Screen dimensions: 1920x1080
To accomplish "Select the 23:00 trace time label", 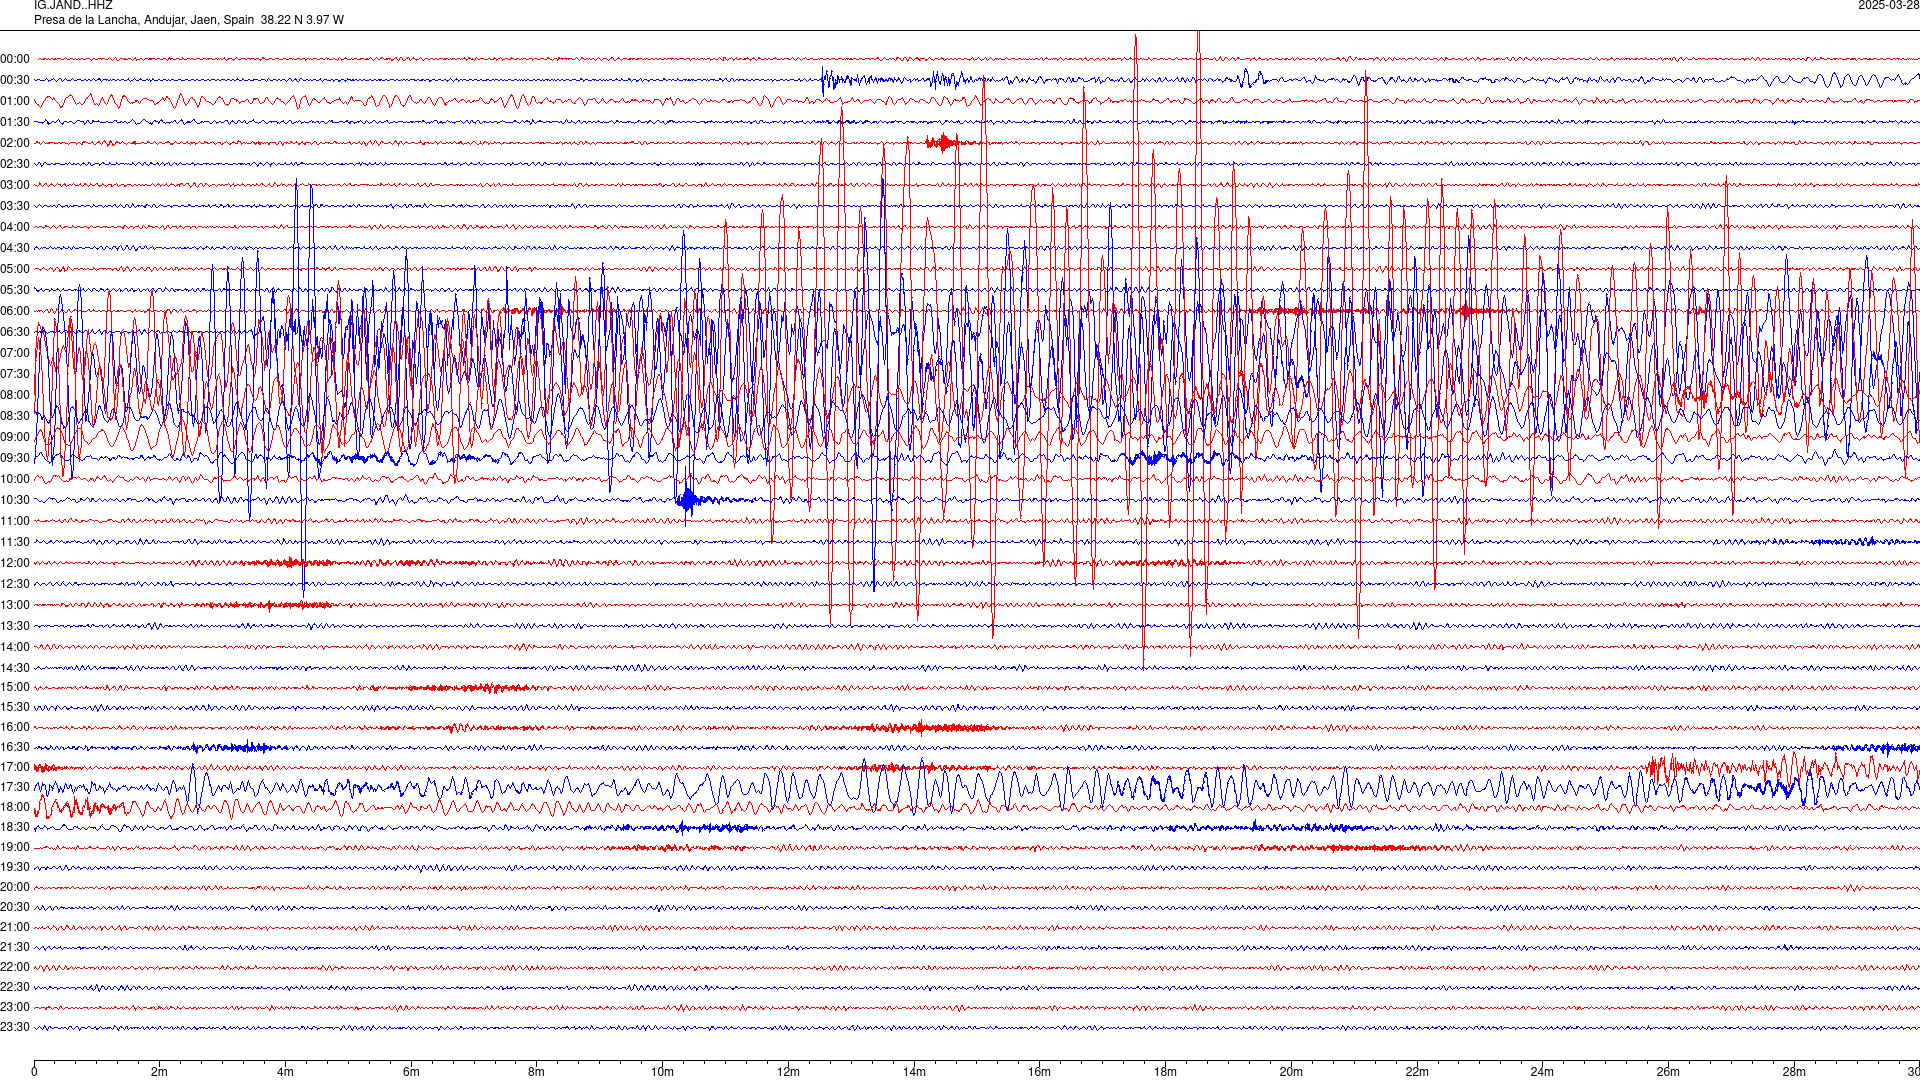I will pos(15,1007).
